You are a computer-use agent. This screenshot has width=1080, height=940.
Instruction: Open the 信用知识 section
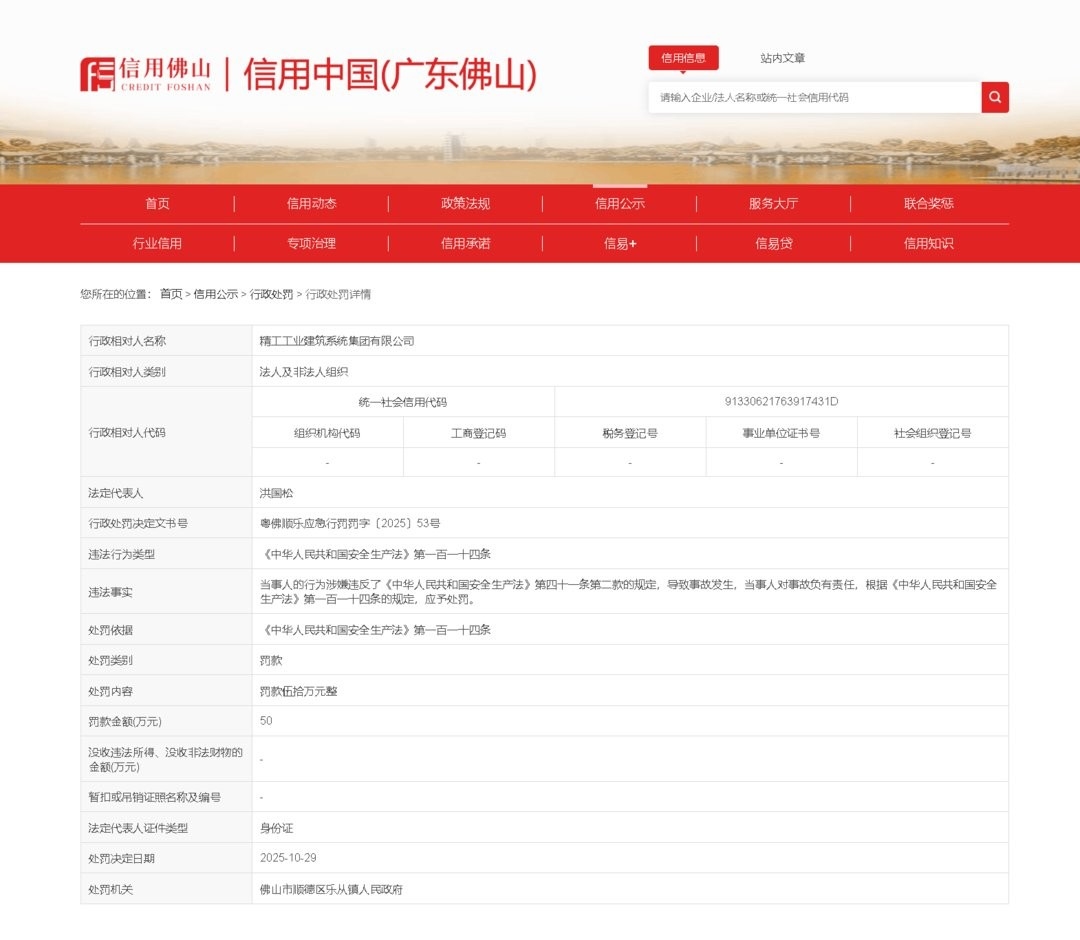tap(926, 243)
